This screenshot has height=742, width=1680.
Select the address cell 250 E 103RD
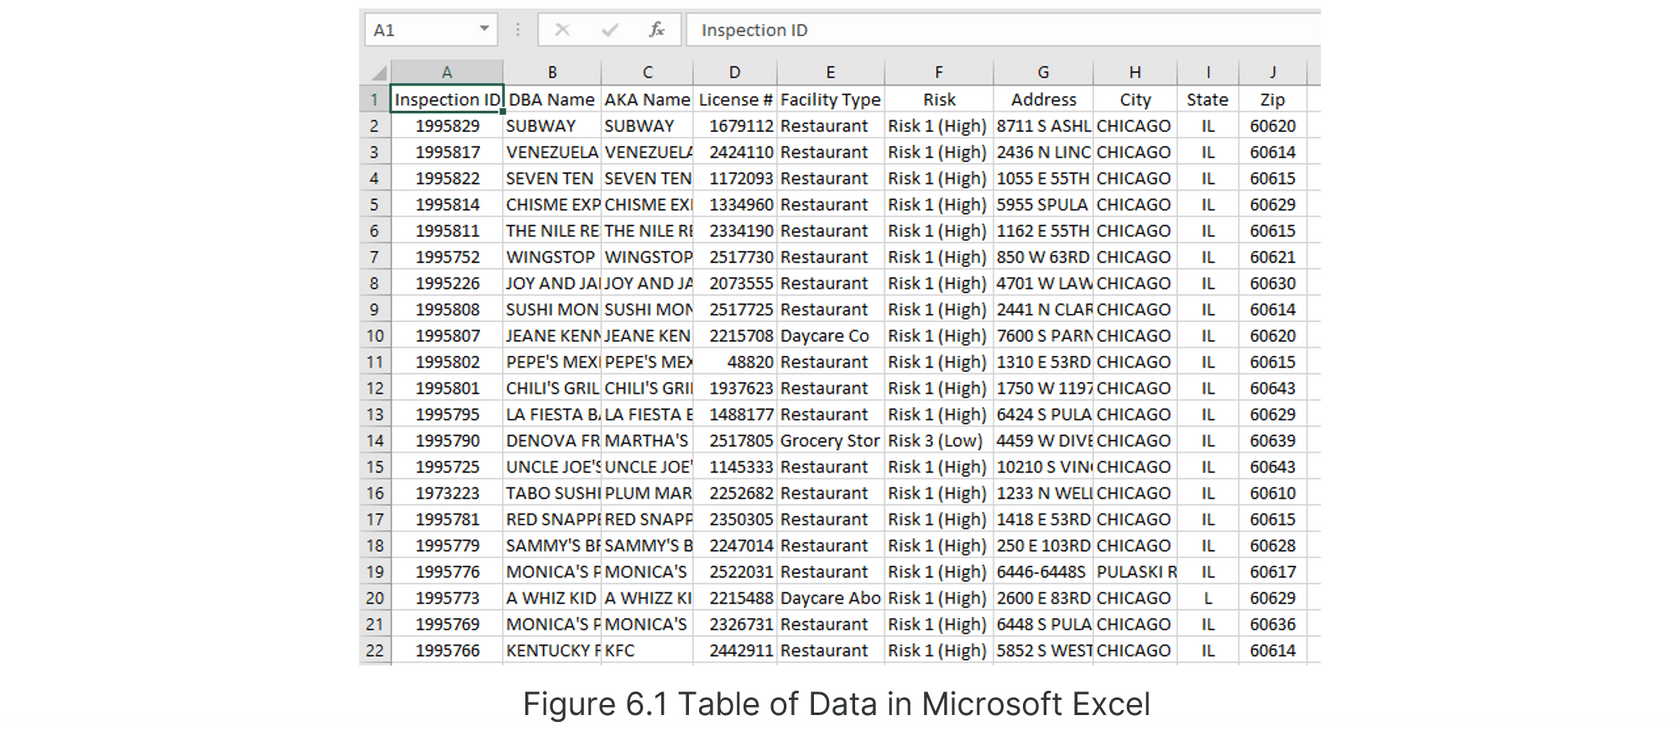coord(1043,545)
